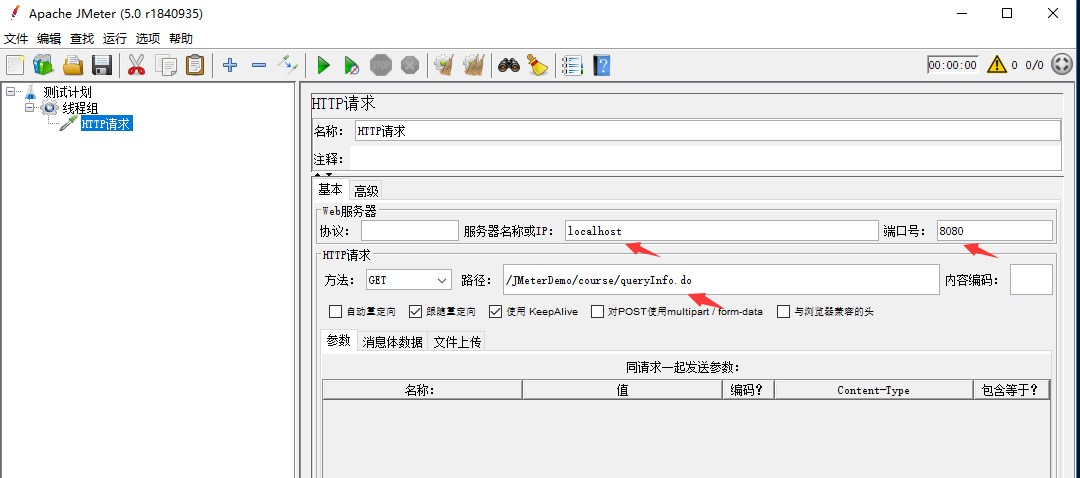This screenshot has width=1080, height=478.
Task: Collapse the 测试计划 tree node
Action: [x=10, y=91]
